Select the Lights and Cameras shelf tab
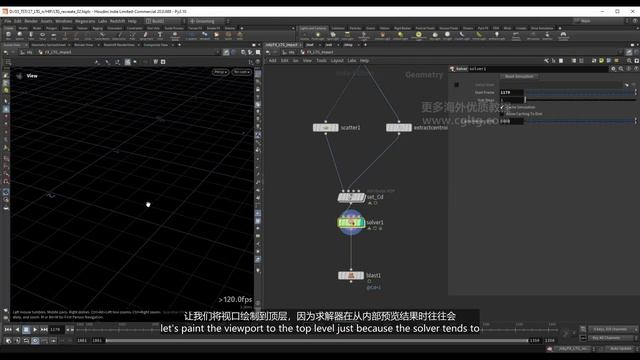This screenshot has width=640, height=360. 313,28
